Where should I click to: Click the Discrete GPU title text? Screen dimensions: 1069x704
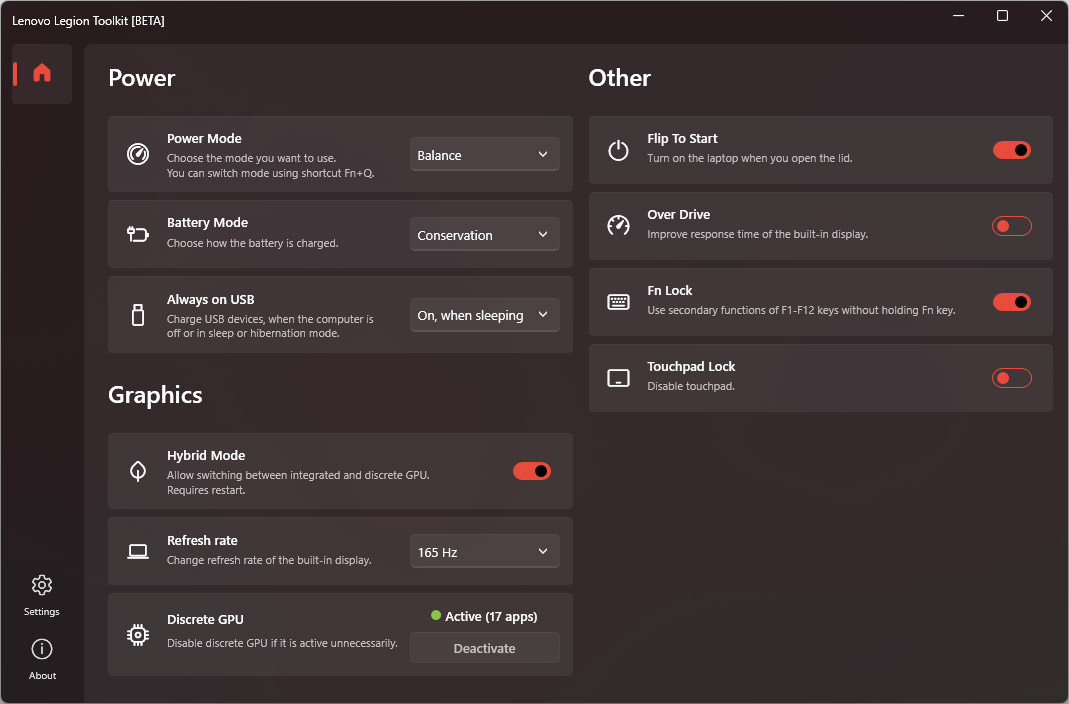(x=205, y=619)
